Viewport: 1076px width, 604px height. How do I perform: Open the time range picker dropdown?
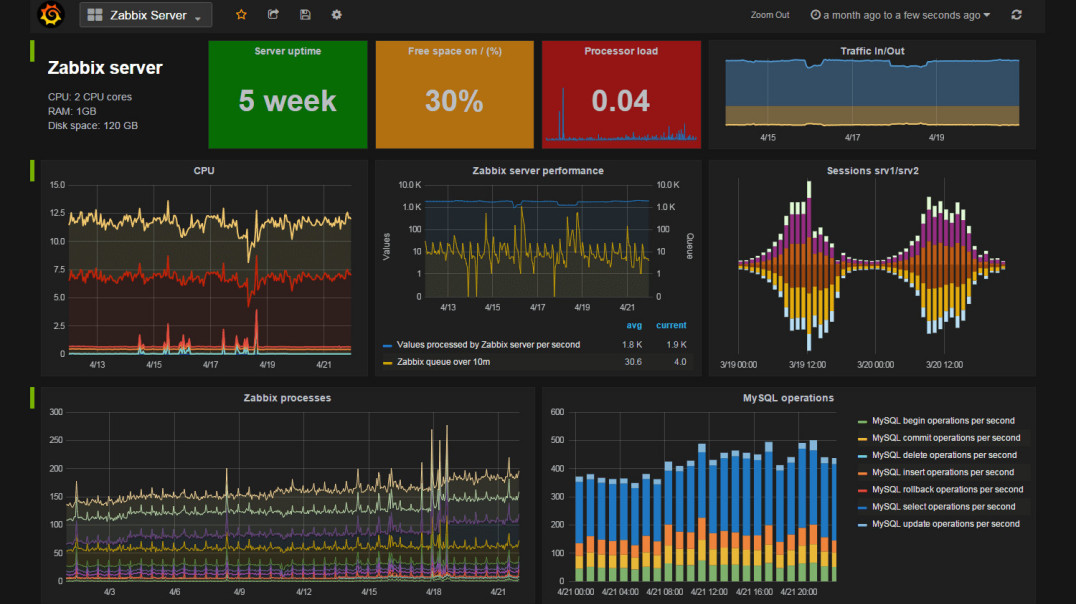[x=900, y=15]
